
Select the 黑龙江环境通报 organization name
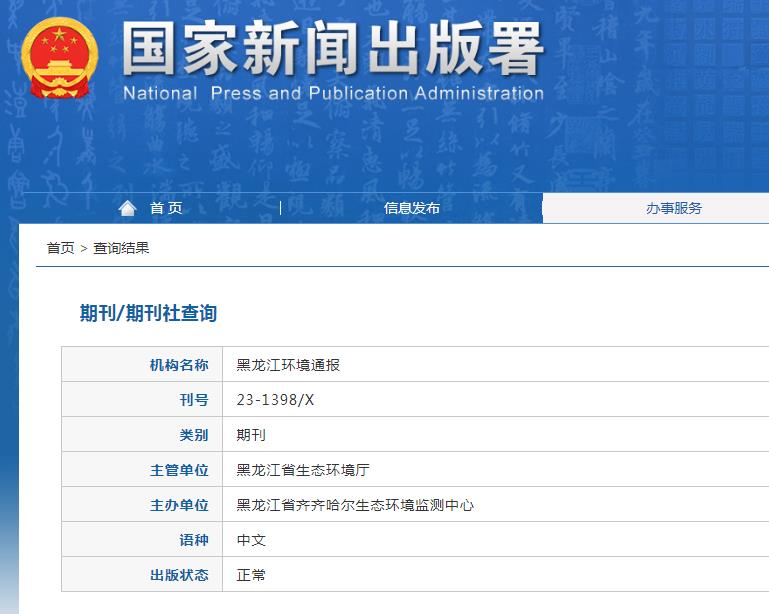click(x=288, y=365)
